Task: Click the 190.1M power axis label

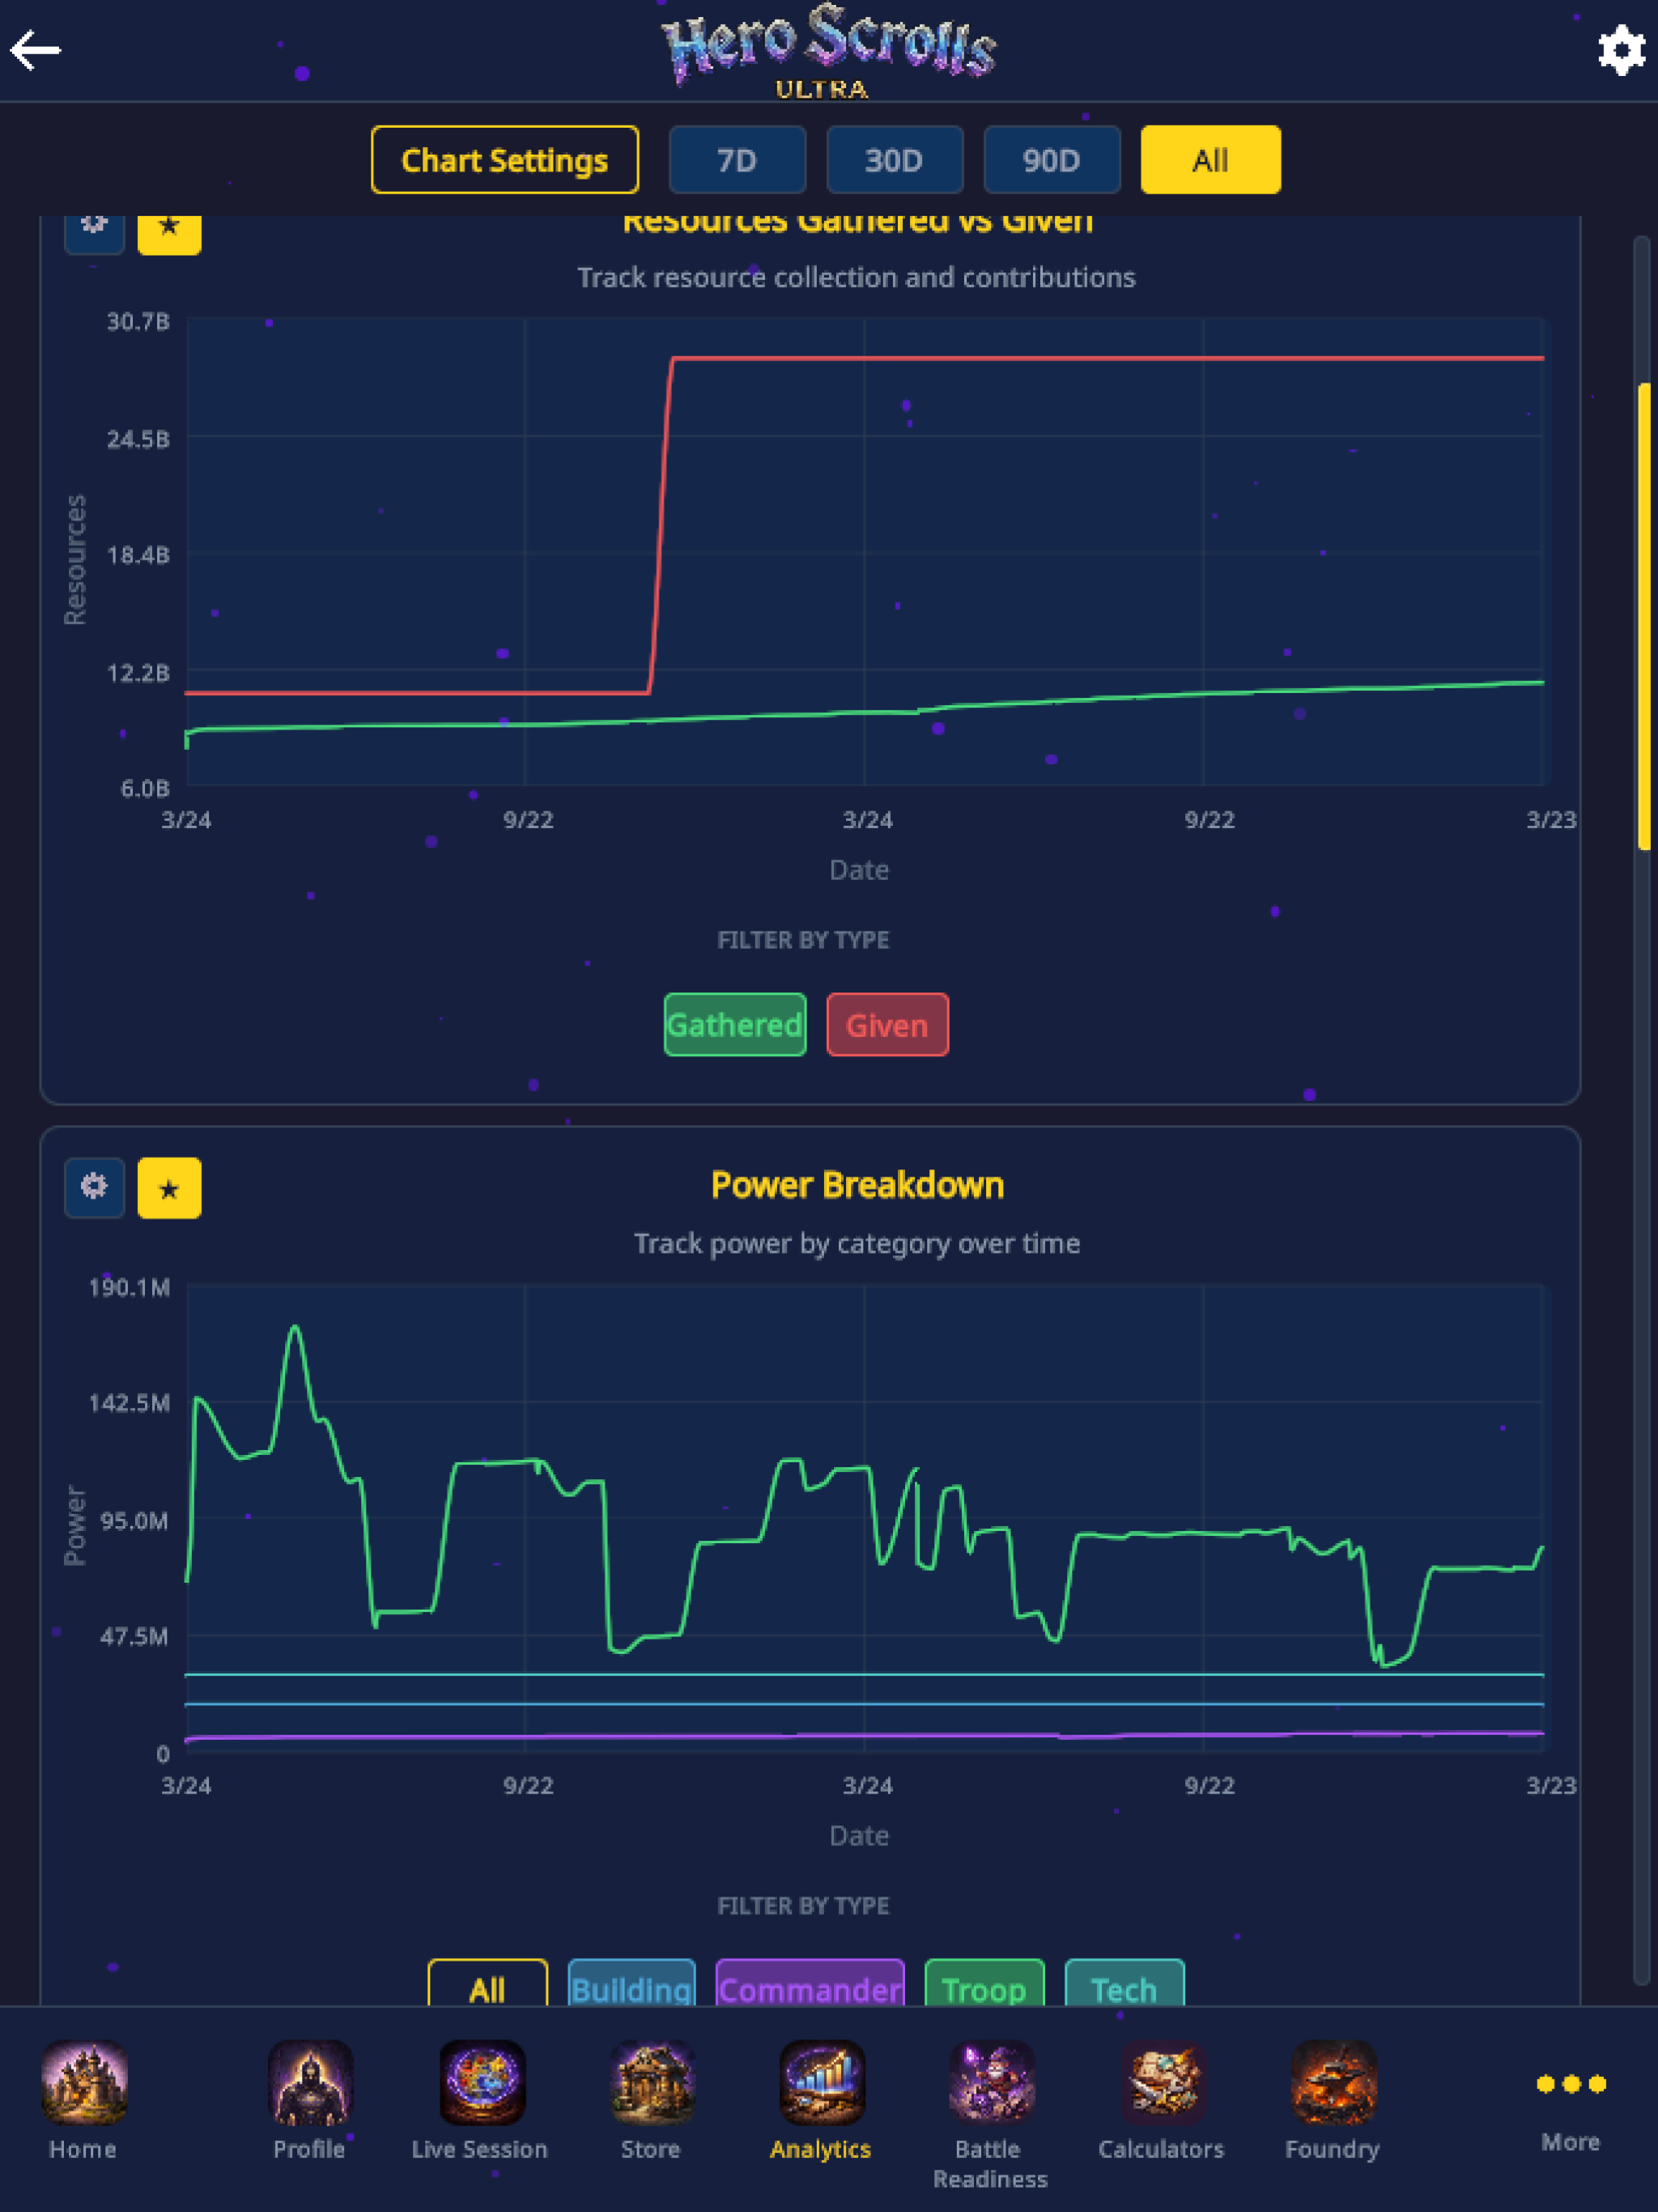Action: [x=129, y=1287]
